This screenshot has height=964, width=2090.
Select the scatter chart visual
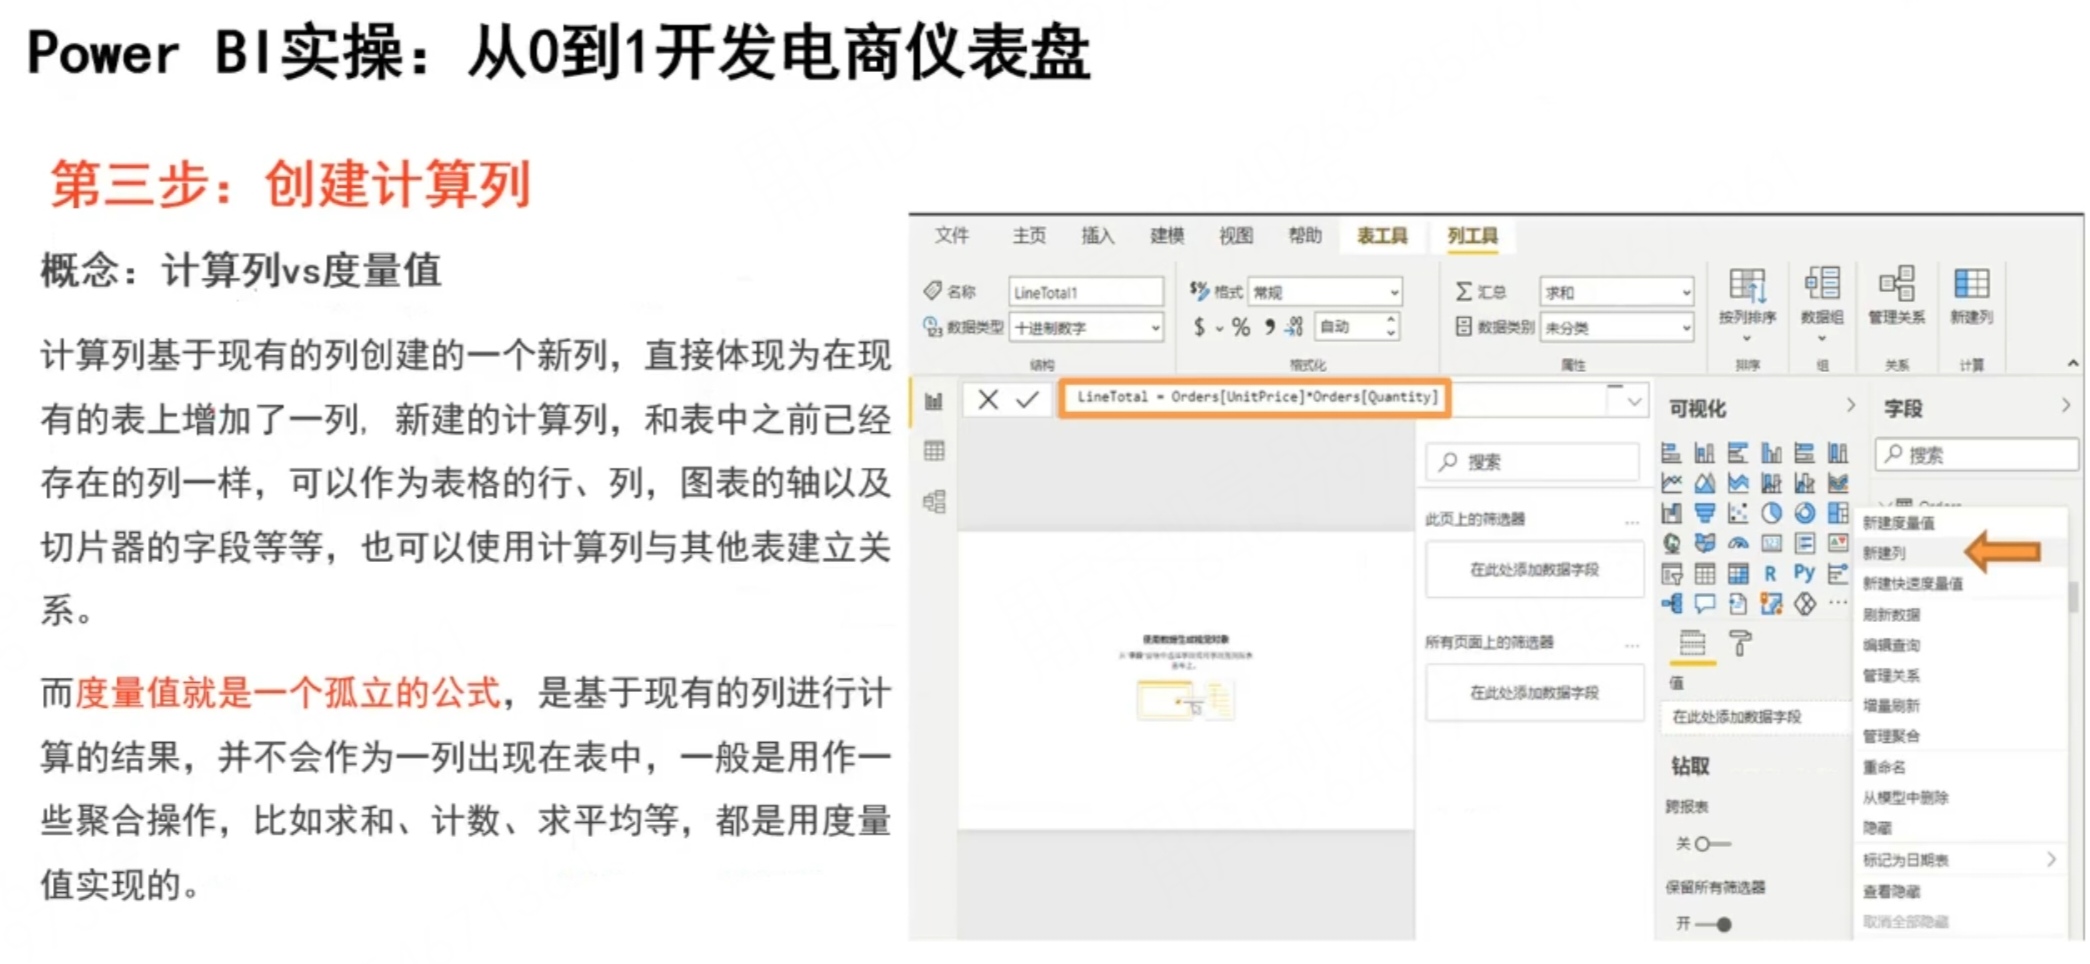click(1738, 513)
